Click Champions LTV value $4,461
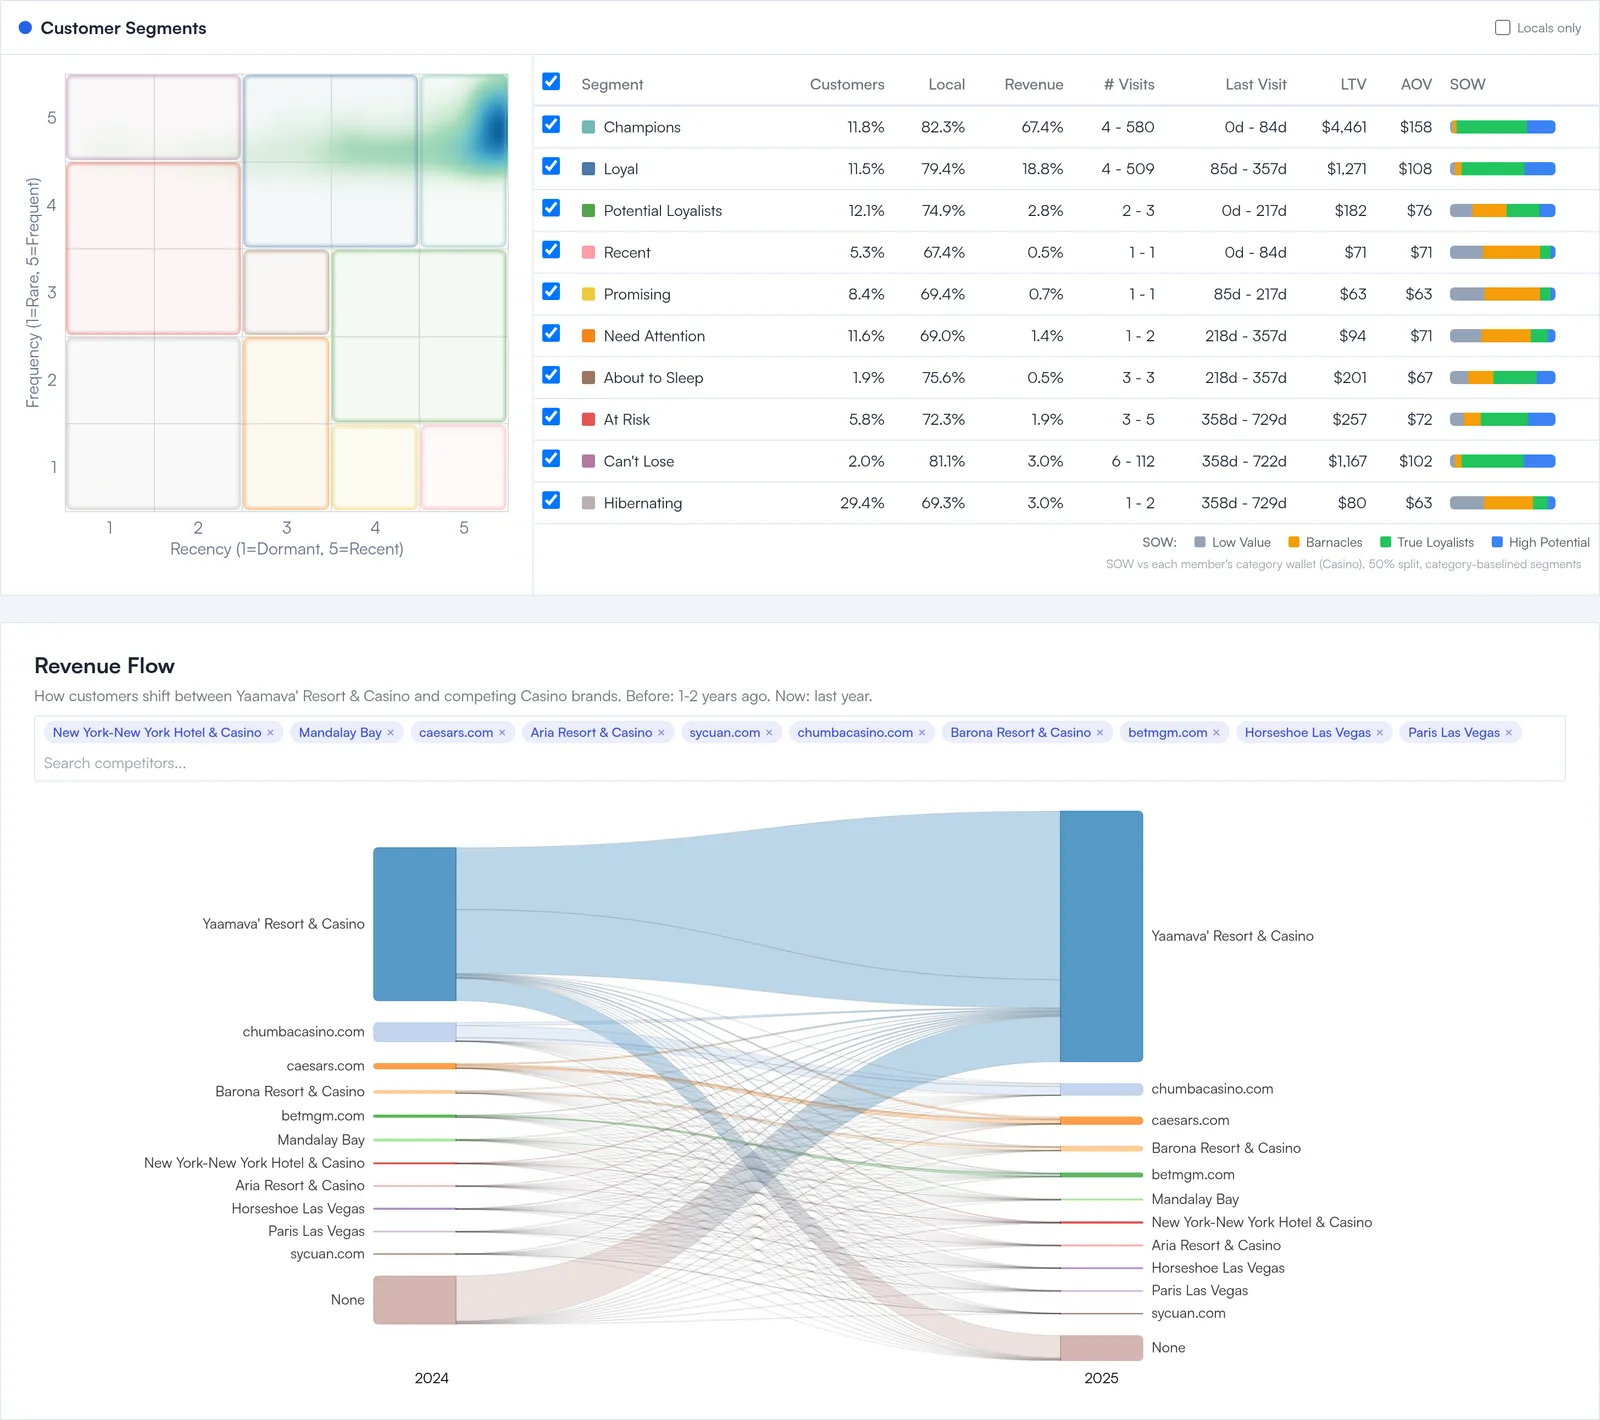Viewport: 1600px width, 1420px height. click(x=1344, y=127)
